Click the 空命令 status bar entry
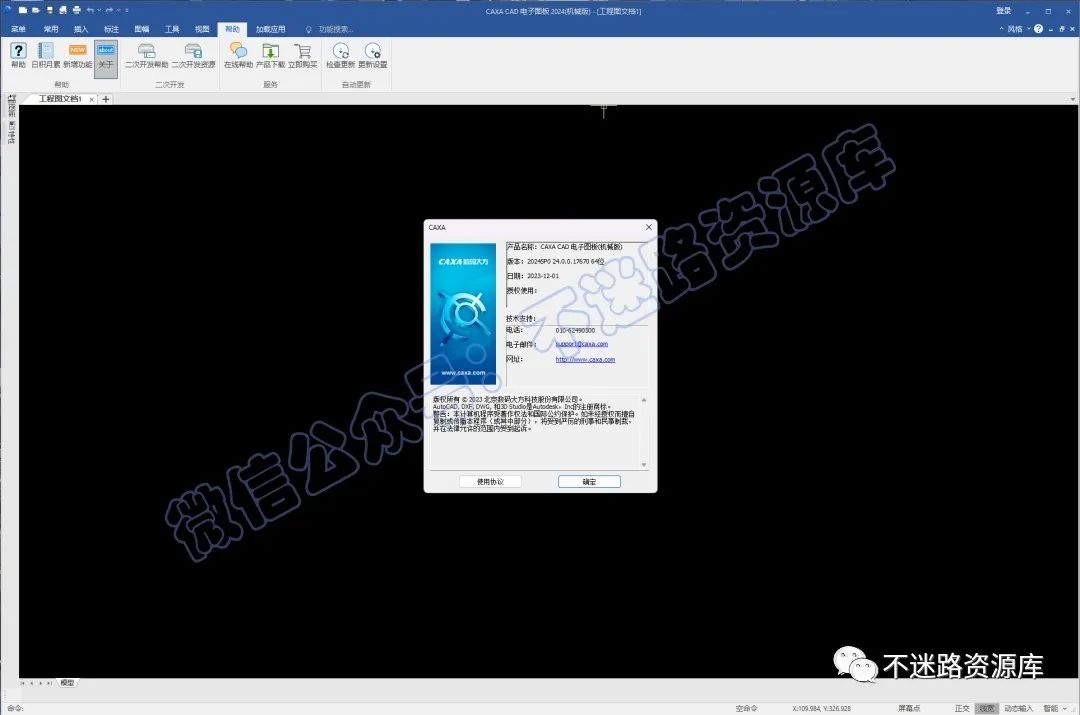Image resolution: width=1080 pixels, height=715 pixels. point(746,708)
